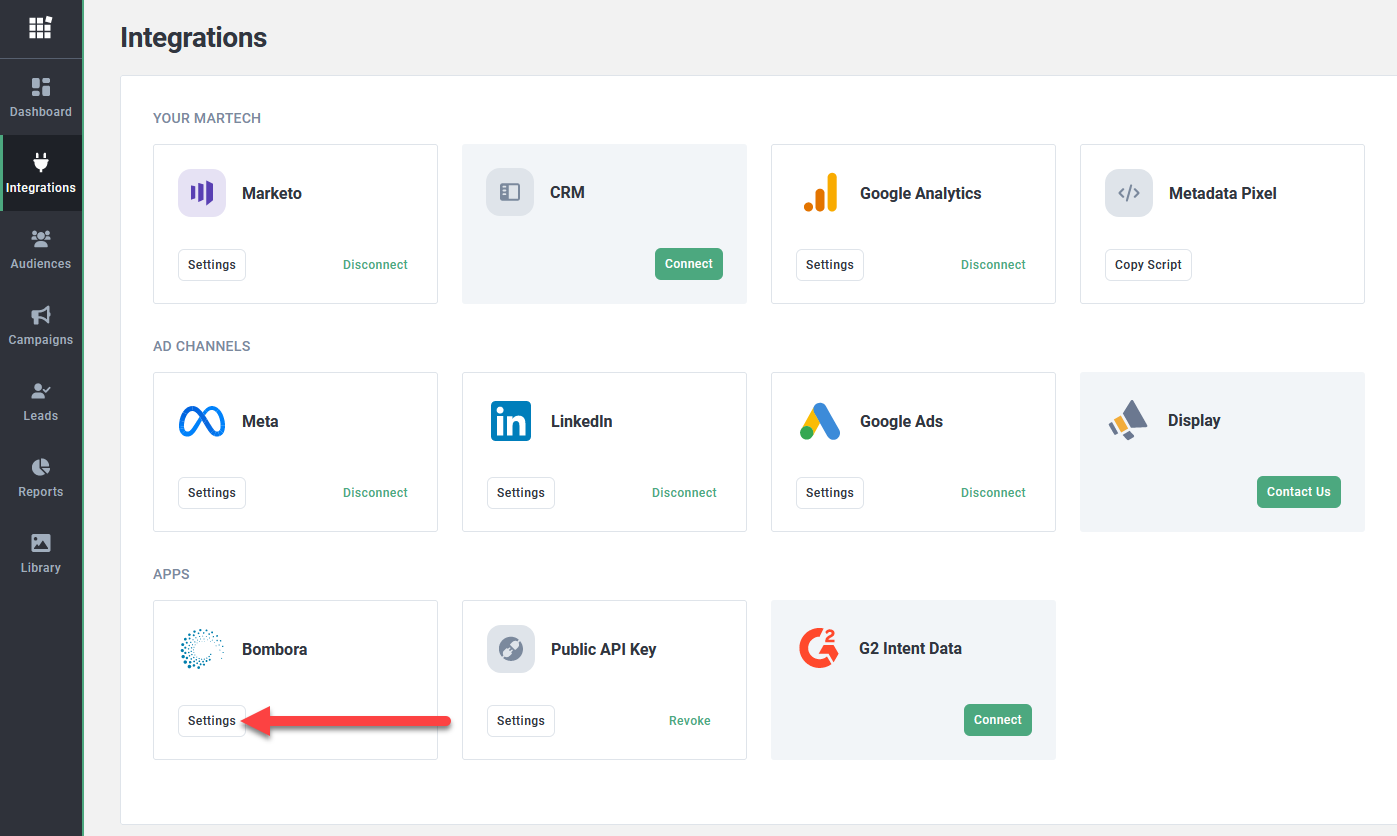The width and height of the screenshot is (1397, 836).
Task: Click the Google Ads logo icon
Action: click(820, 421)
